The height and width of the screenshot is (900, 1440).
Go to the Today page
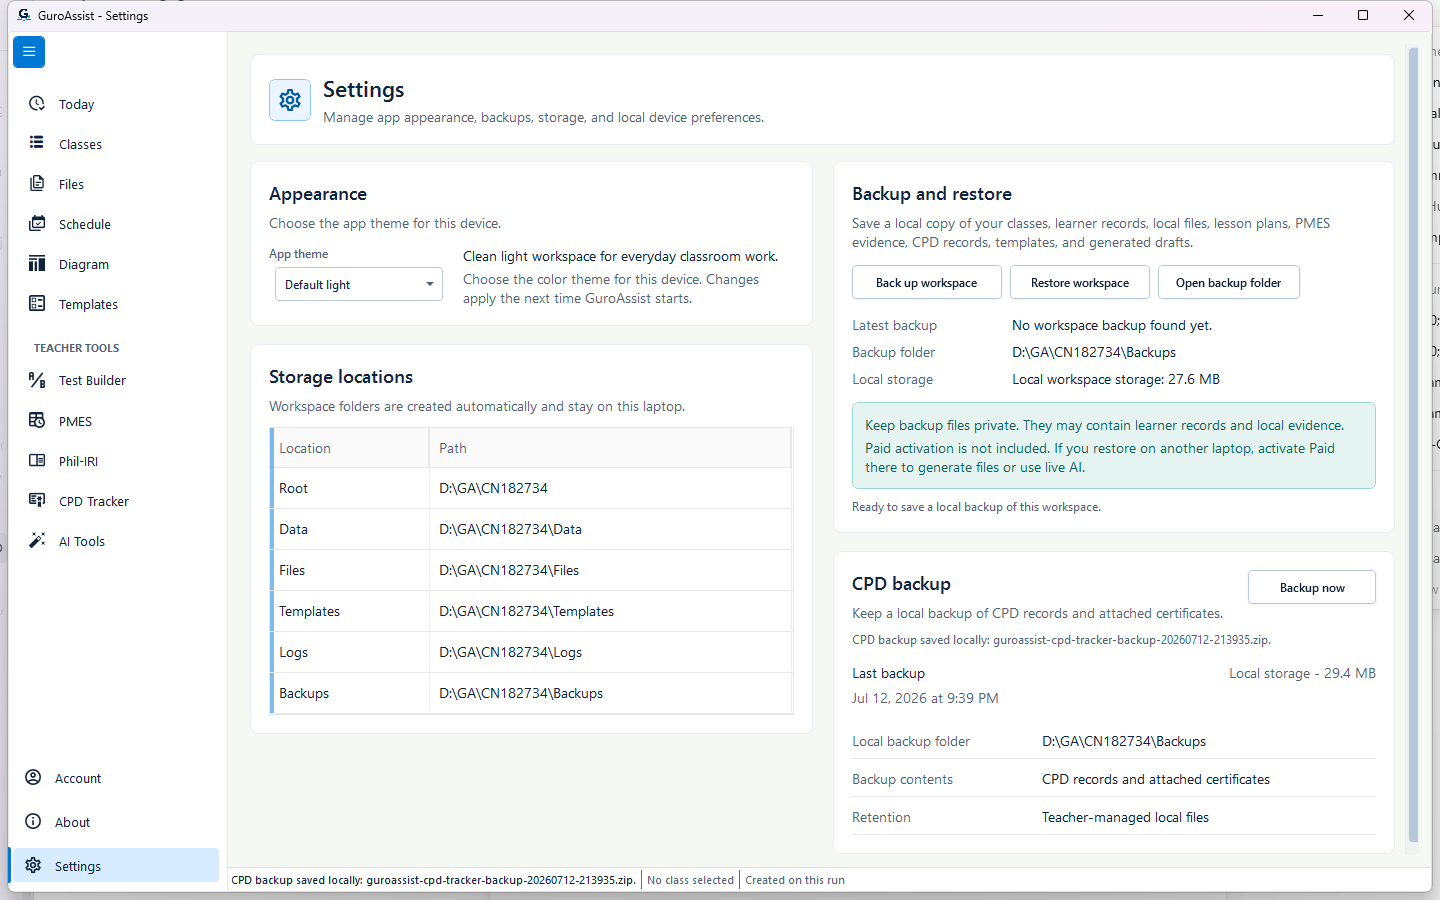coord(76,104)
